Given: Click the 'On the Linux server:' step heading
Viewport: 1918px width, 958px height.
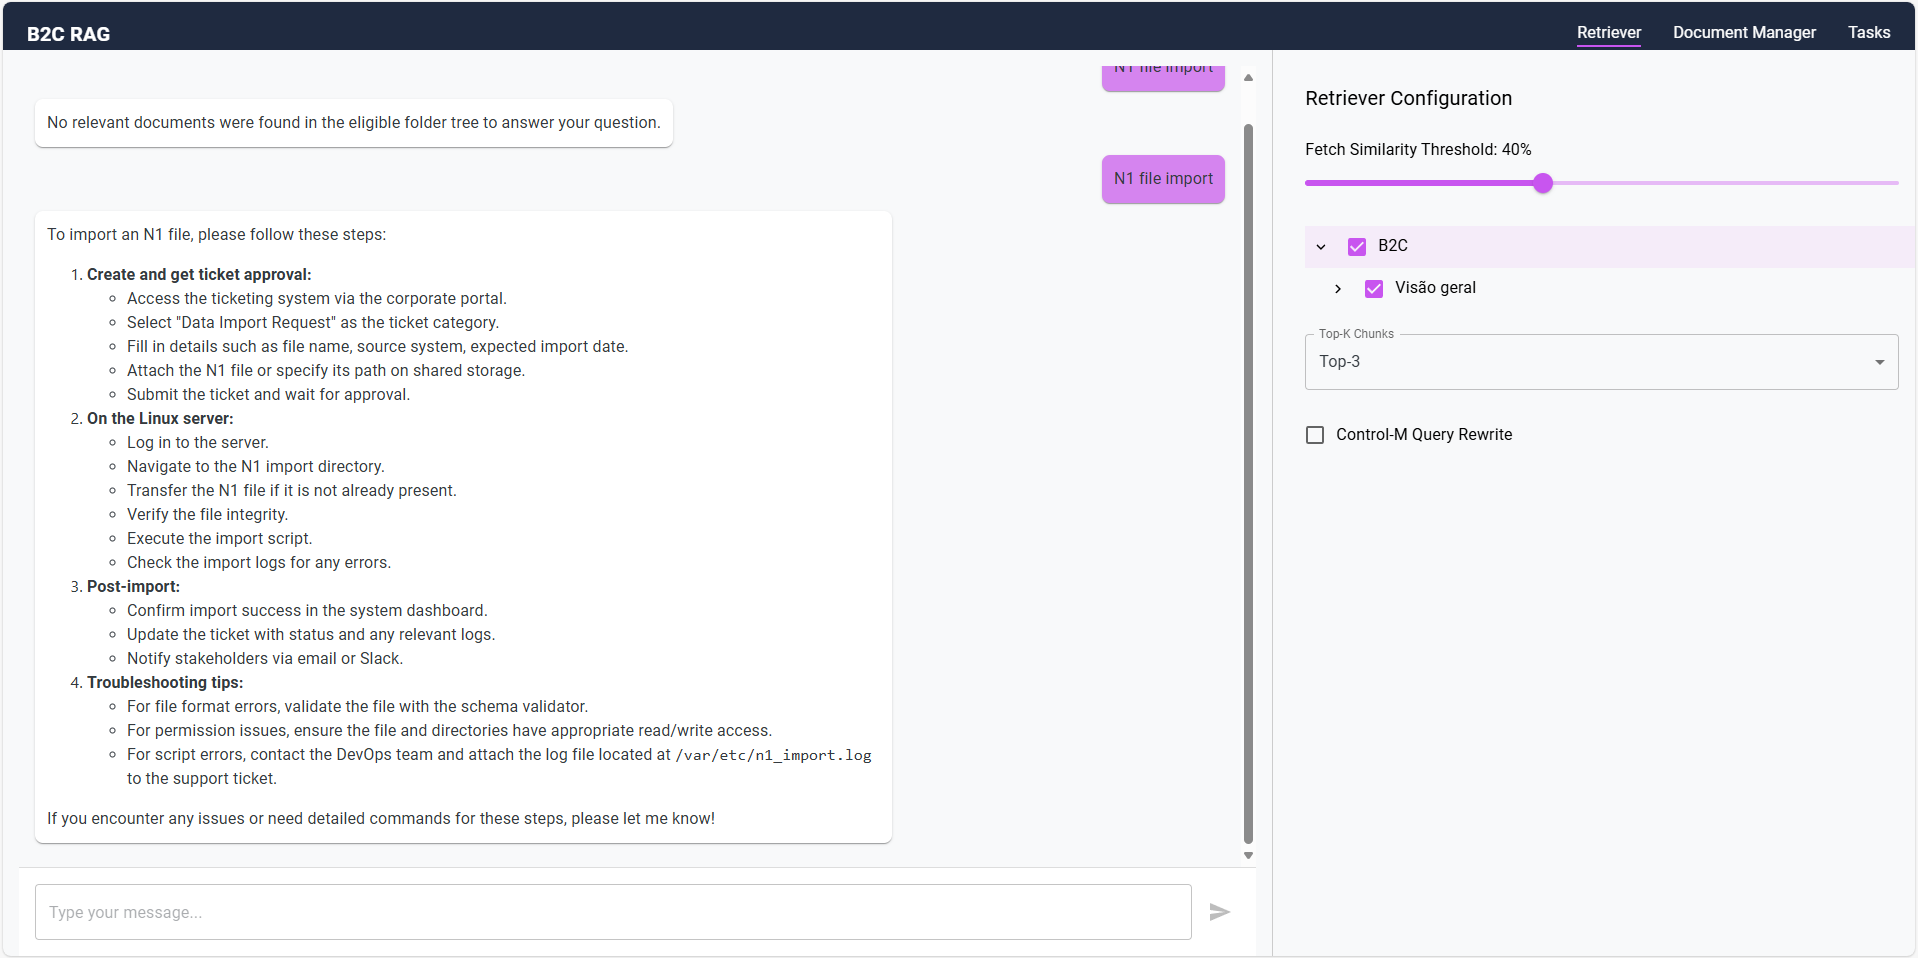Looking at the screenshot, I should 160,419.
